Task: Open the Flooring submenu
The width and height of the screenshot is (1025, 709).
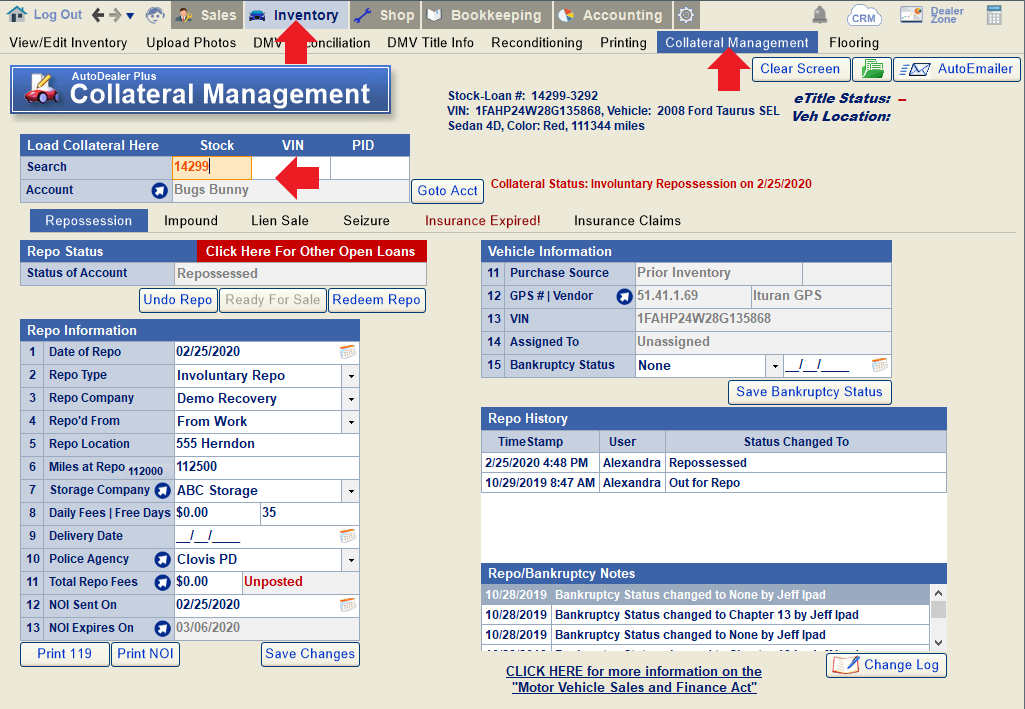Action: tap(854, 43)
